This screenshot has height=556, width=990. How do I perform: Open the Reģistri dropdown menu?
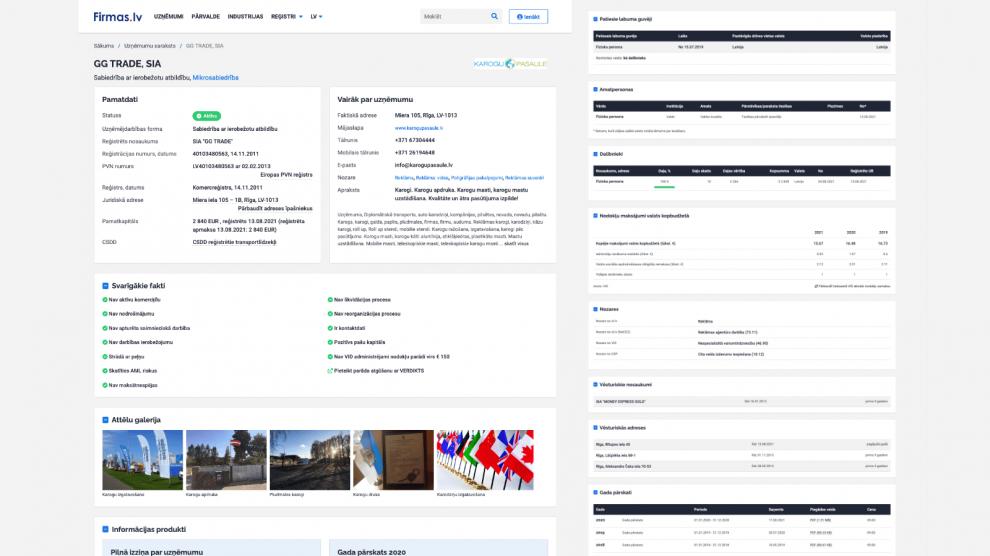tap(286, 17)
